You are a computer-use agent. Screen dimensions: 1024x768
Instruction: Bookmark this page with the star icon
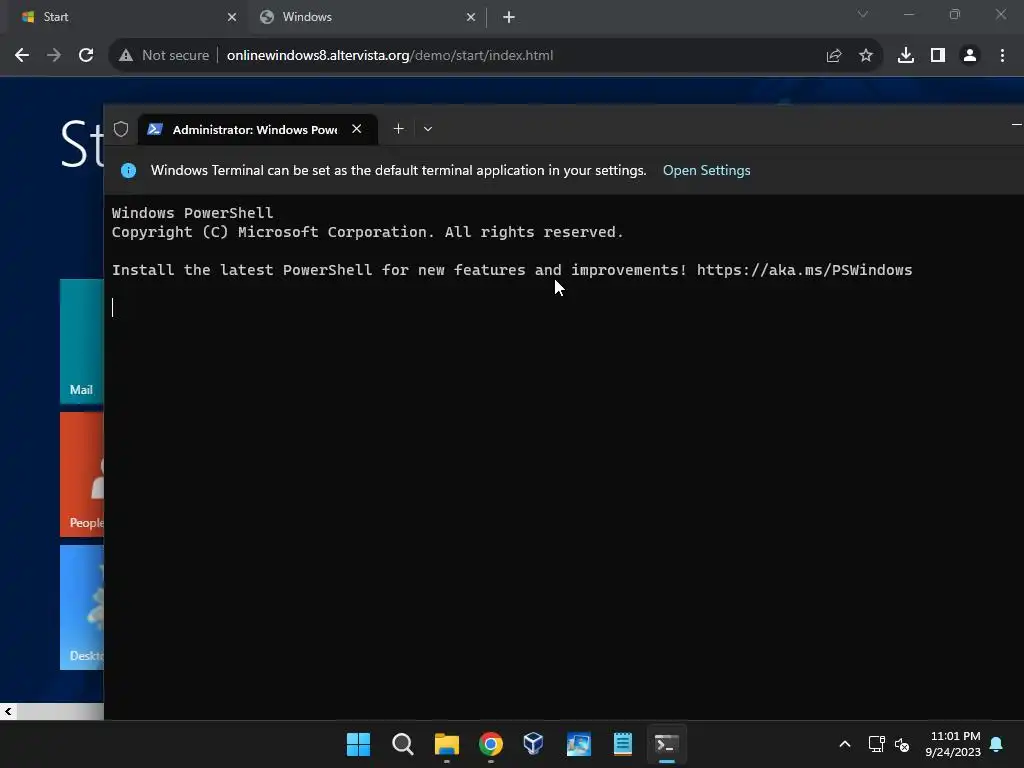(x=866, y=56)
